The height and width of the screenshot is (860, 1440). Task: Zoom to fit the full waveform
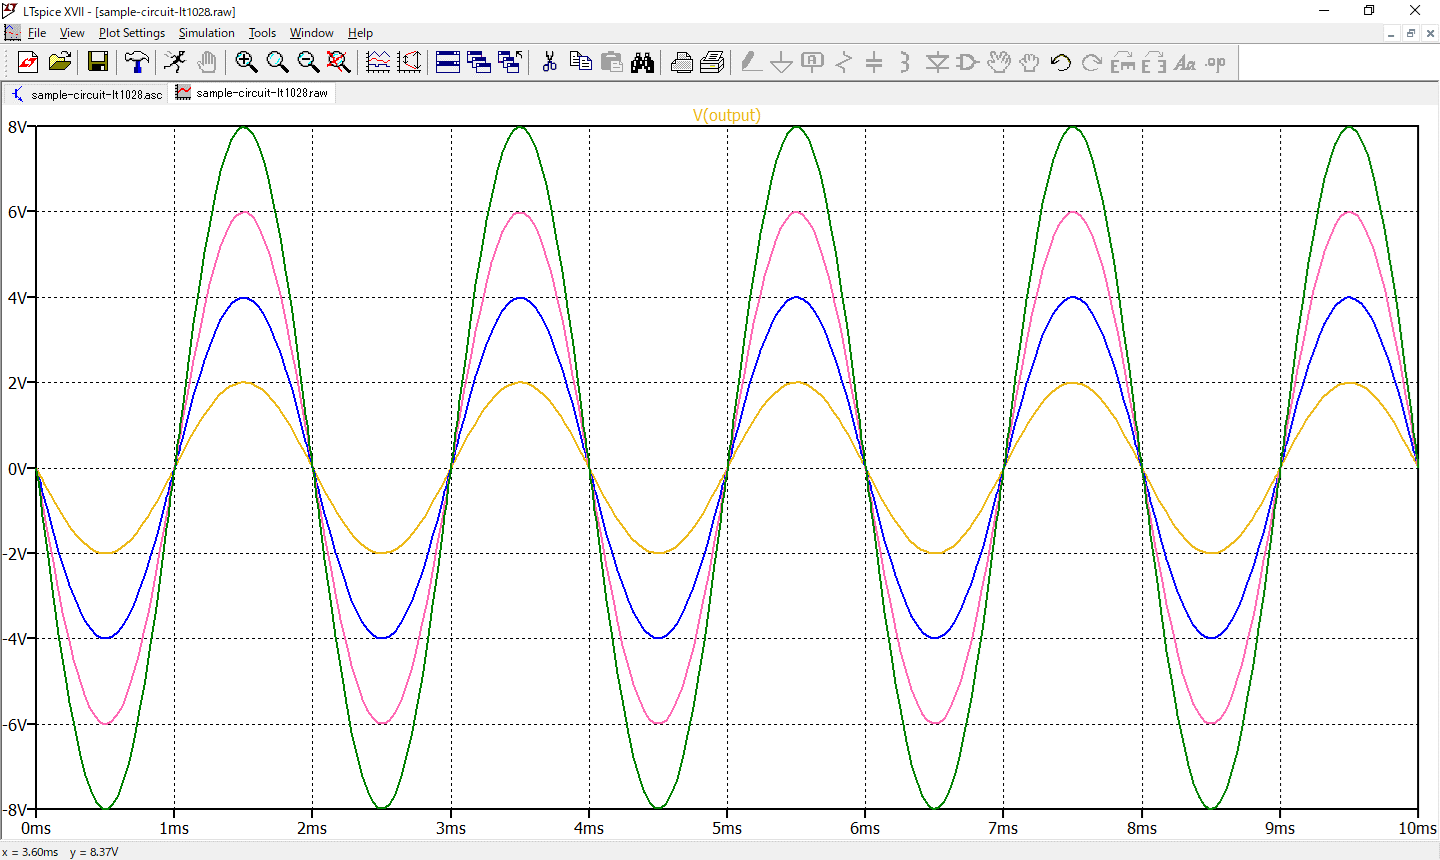[x=339, y=62]
